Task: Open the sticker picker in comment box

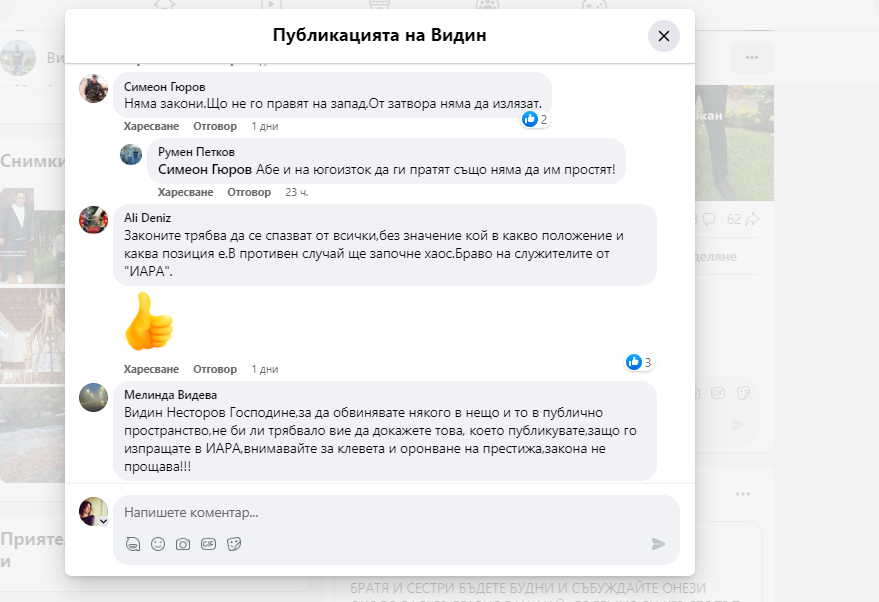Action: (234, 544)
